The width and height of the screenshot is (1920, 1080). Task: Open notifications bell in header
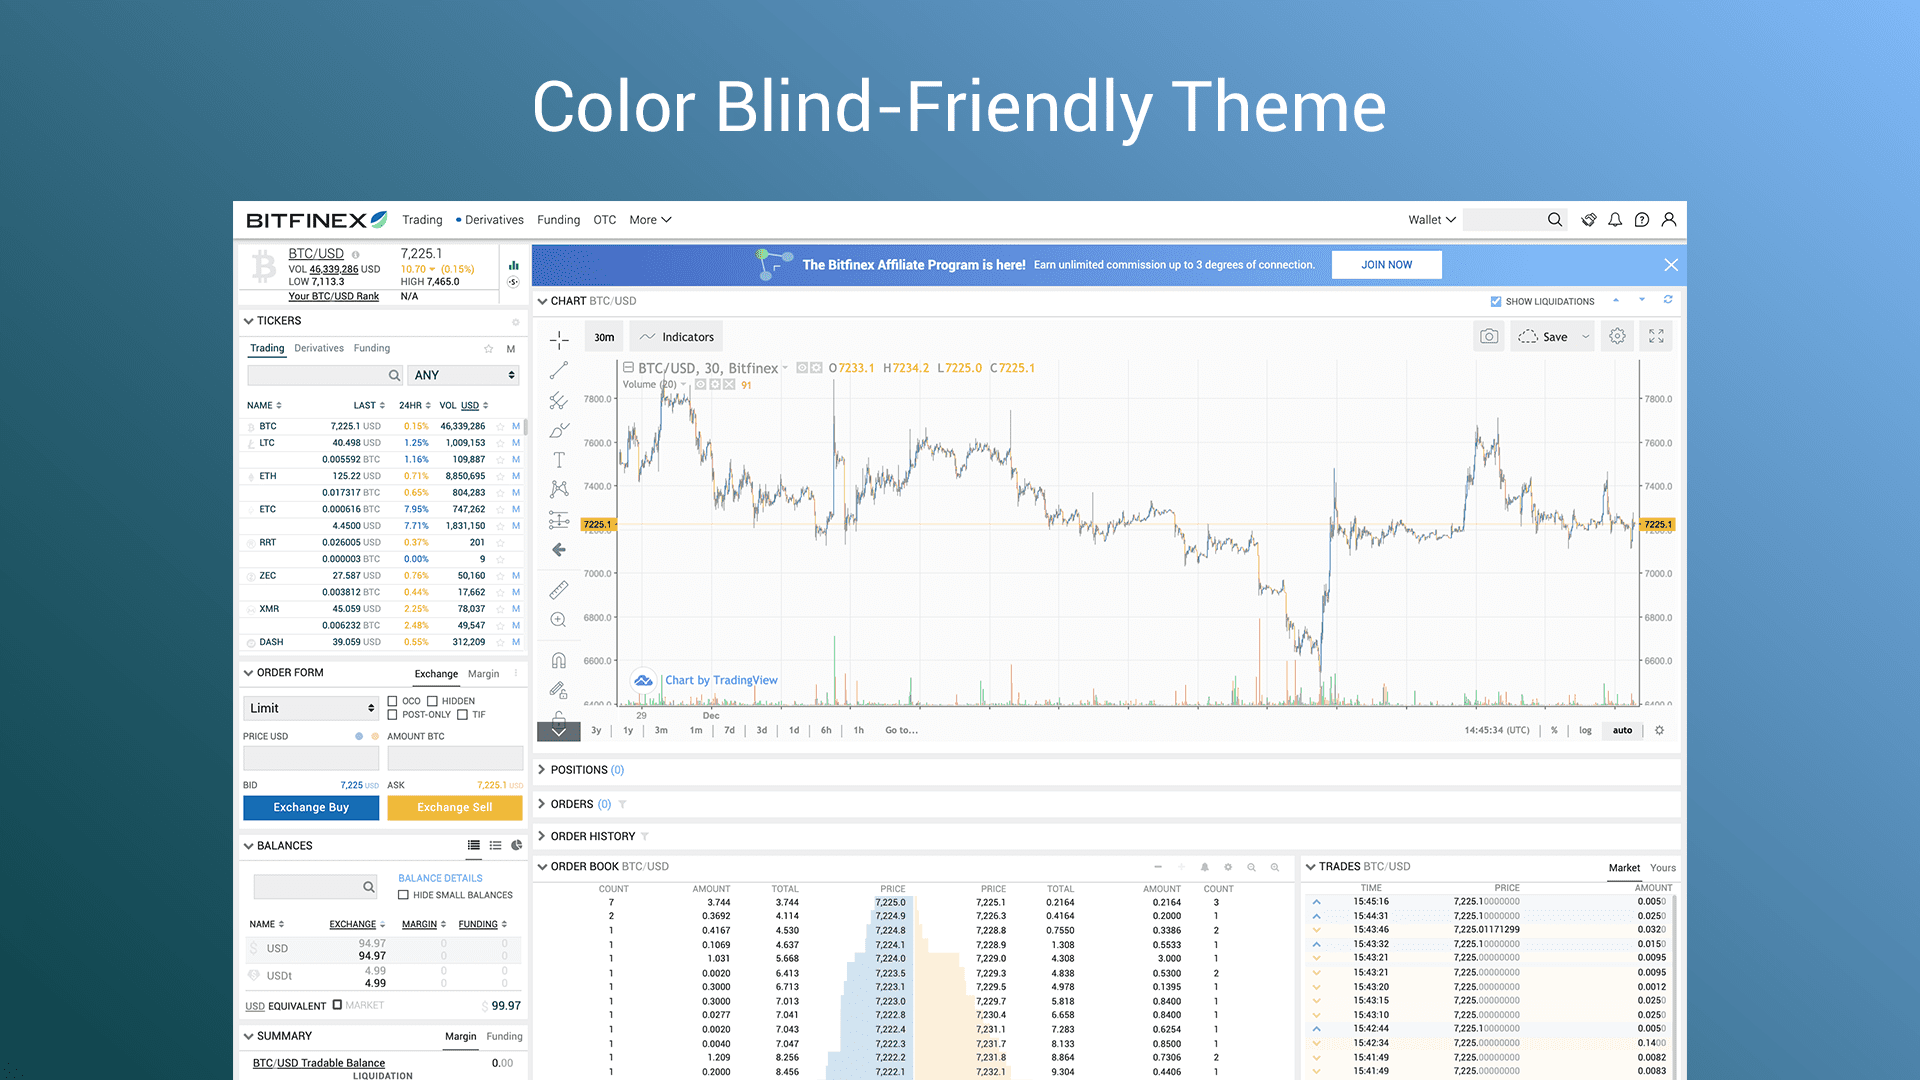click(1615, 220)
